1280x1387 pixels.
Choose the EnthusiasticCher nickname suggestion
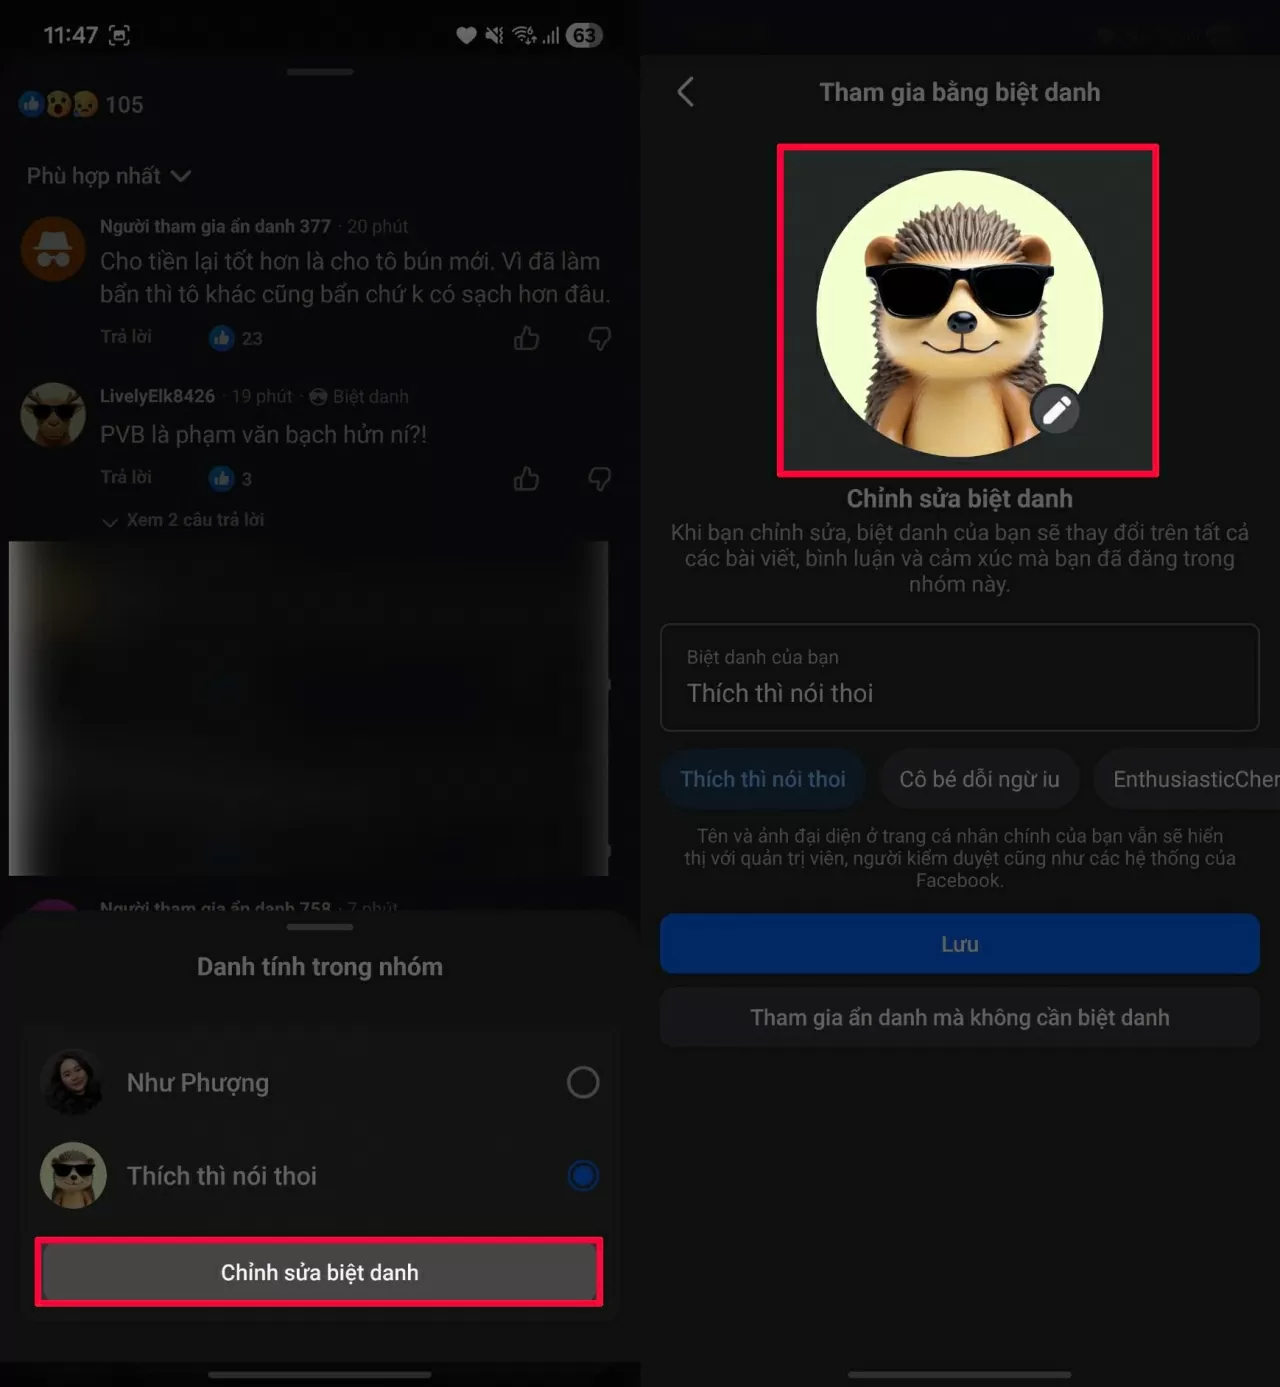pos(1190,779)
